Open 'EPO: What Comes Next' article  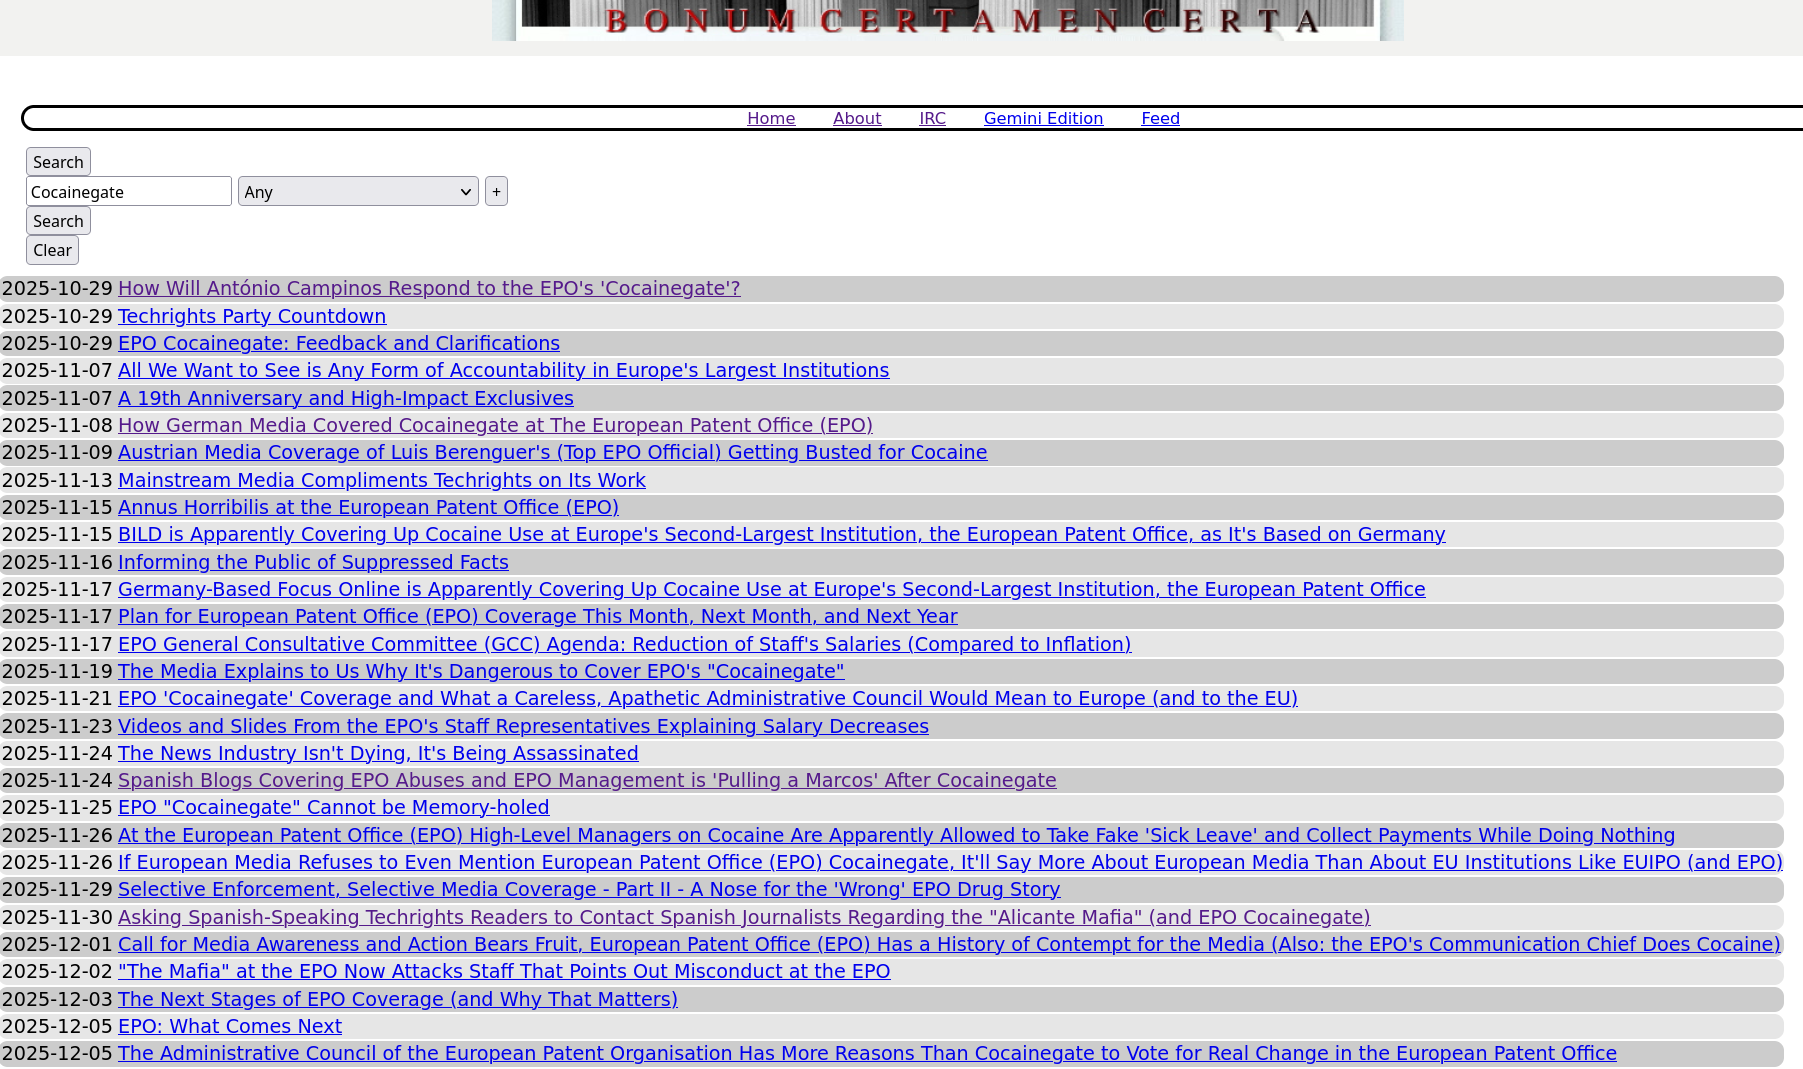click(x=229, y=1026)
